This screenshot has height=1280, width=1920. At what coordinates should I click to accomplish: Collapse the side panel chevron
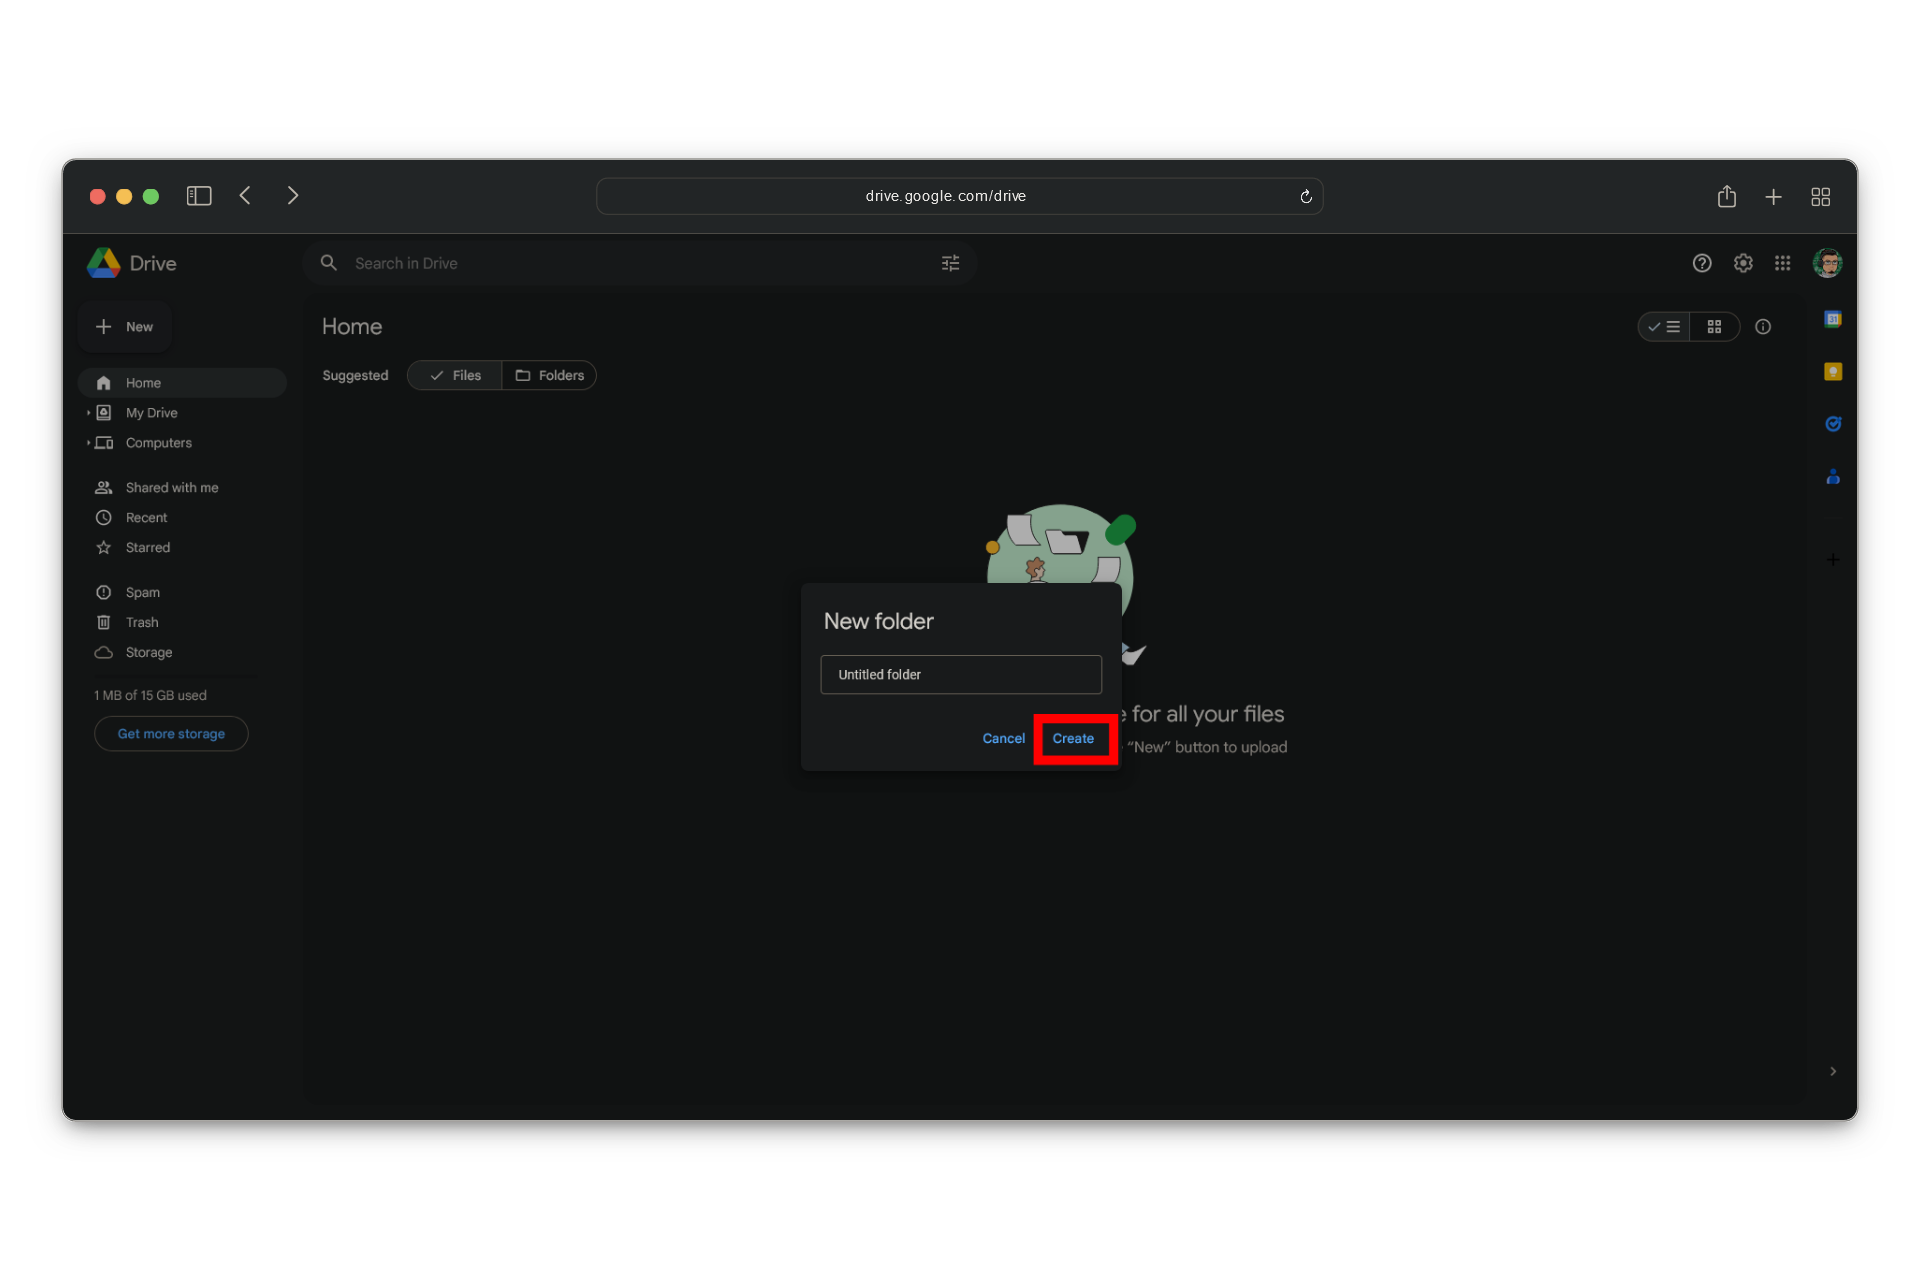click(1832, 1071)
